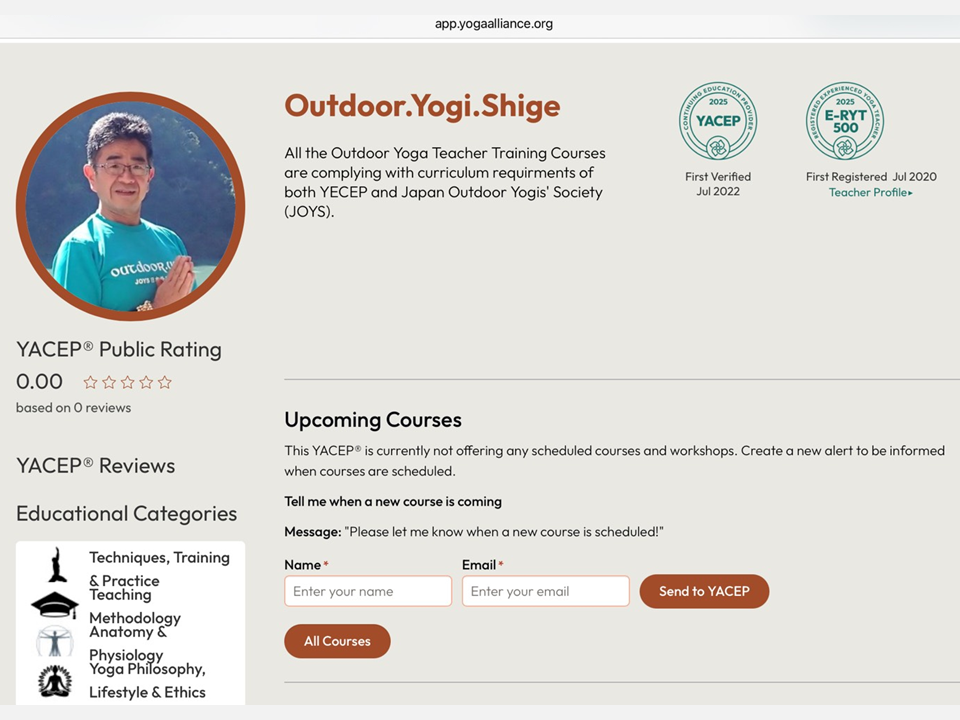Screen dimensions: 960x720
Task: Focus the Enter your email field
Action: [546, 591]
